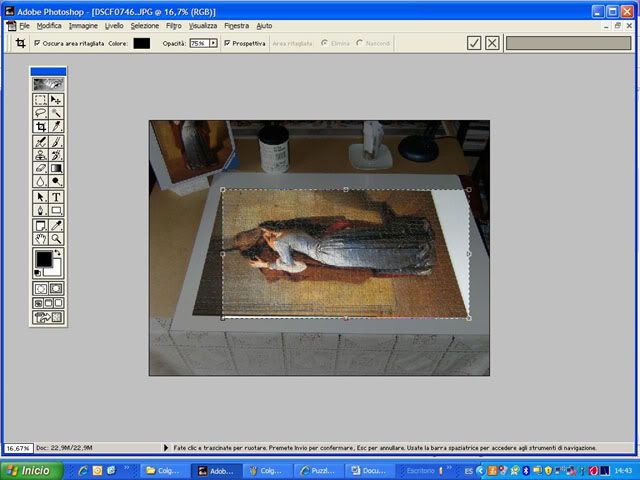This screenshot has width=640, height=480.
Task: Select the Type tool
Action: (x=56, y=197)
